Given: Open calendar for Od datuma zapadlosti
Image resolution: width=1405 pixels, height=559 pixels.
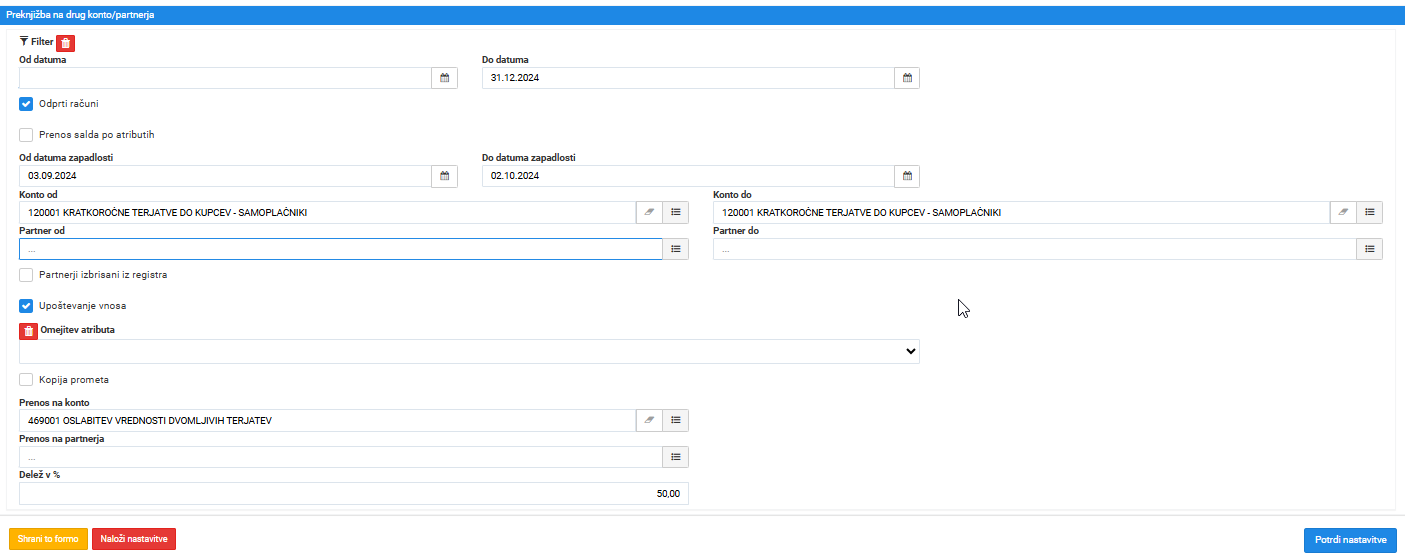Looking at the screenshot, I should [445, 176].
